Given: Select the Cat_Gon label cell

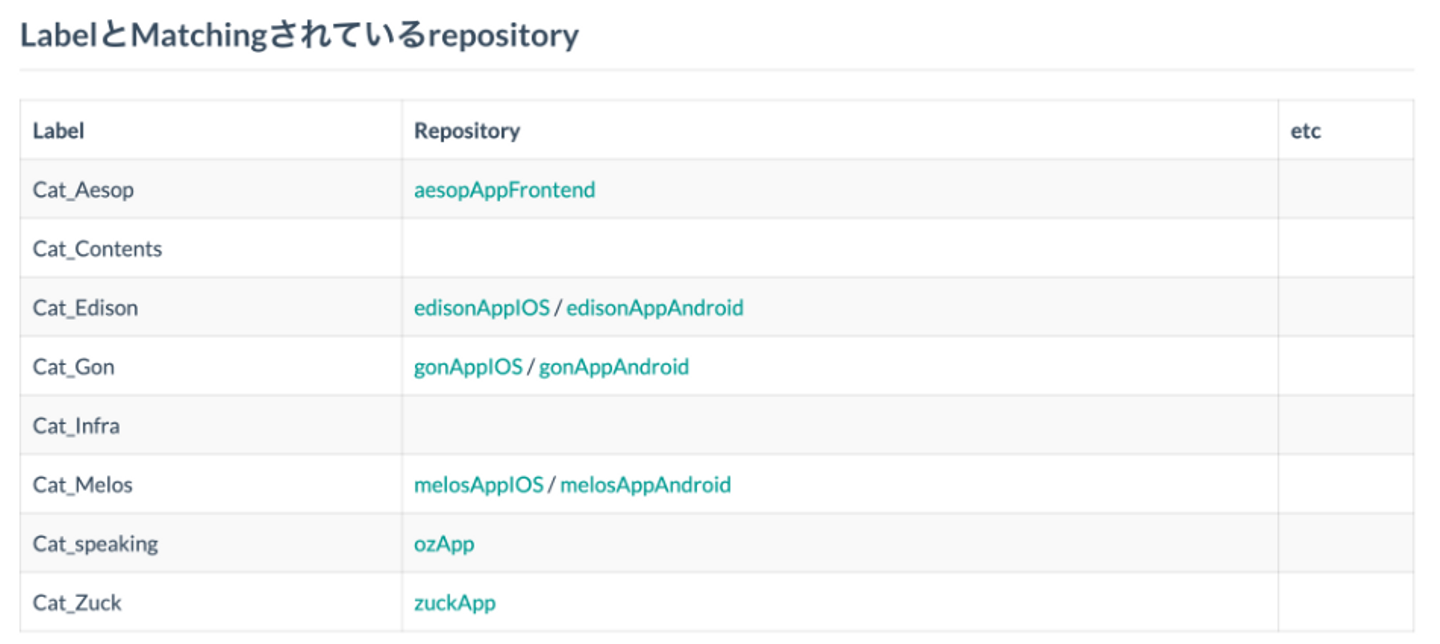Looking at the screenshot, I should click(x=73, y=367).
